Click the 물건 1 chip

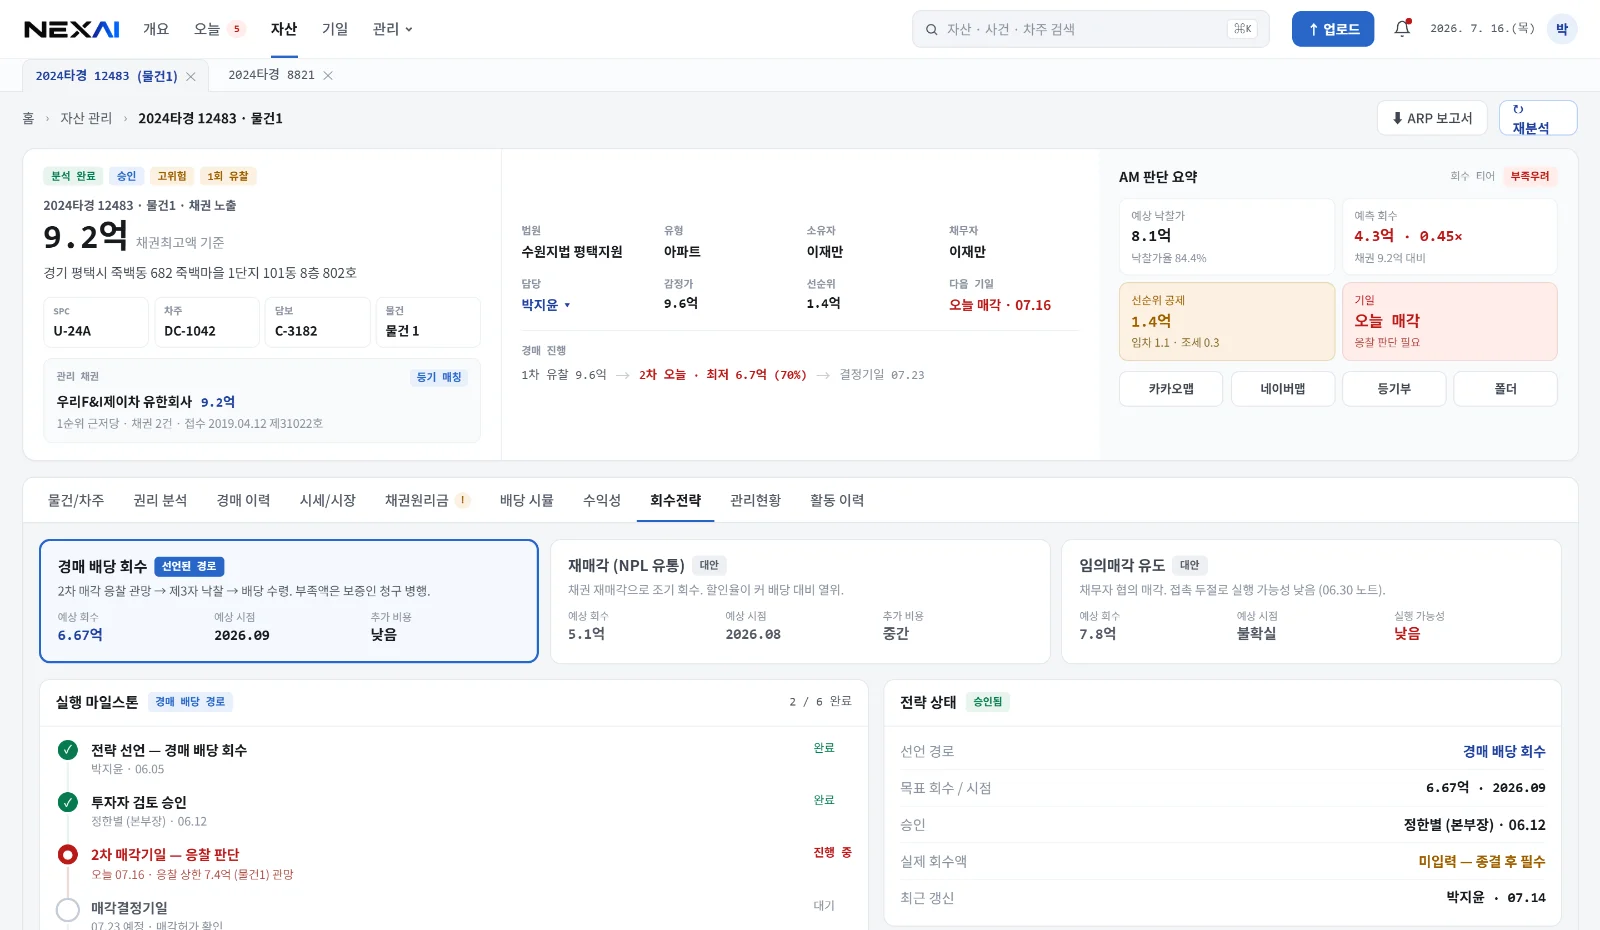tap(428, 322)
